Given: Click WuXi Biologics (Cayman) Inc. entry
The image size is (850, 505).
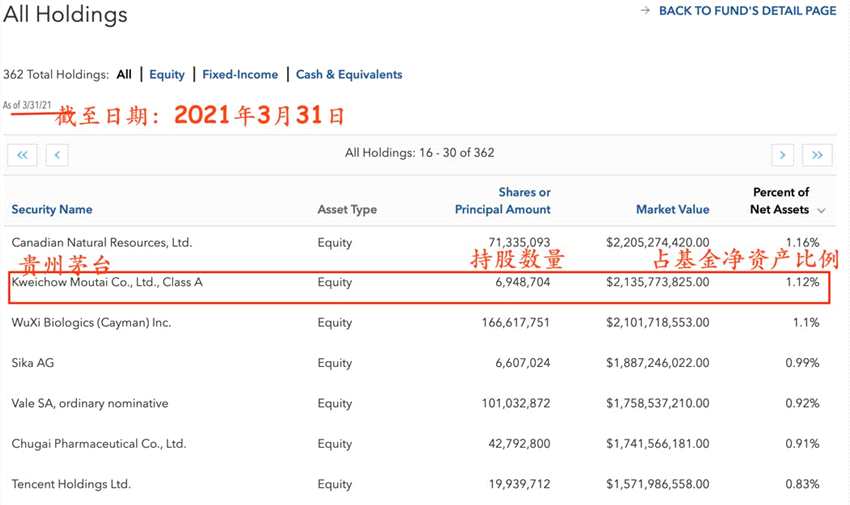Looking at the screenshot, I should tap(91, 323).
